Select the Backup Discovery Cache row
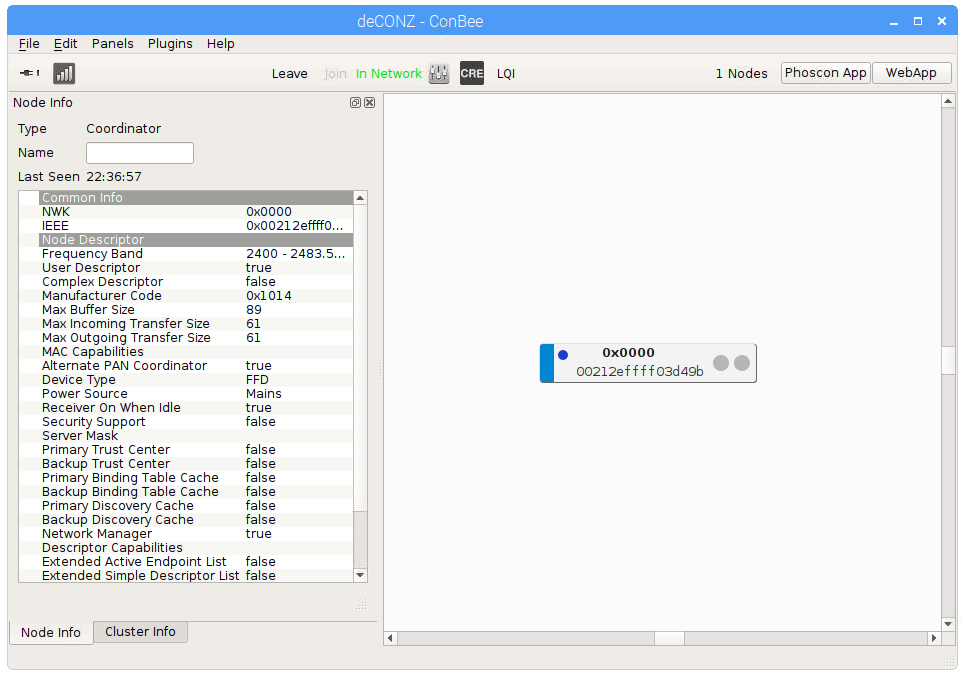This screenshot has width=964, height=675. [186, 519]
